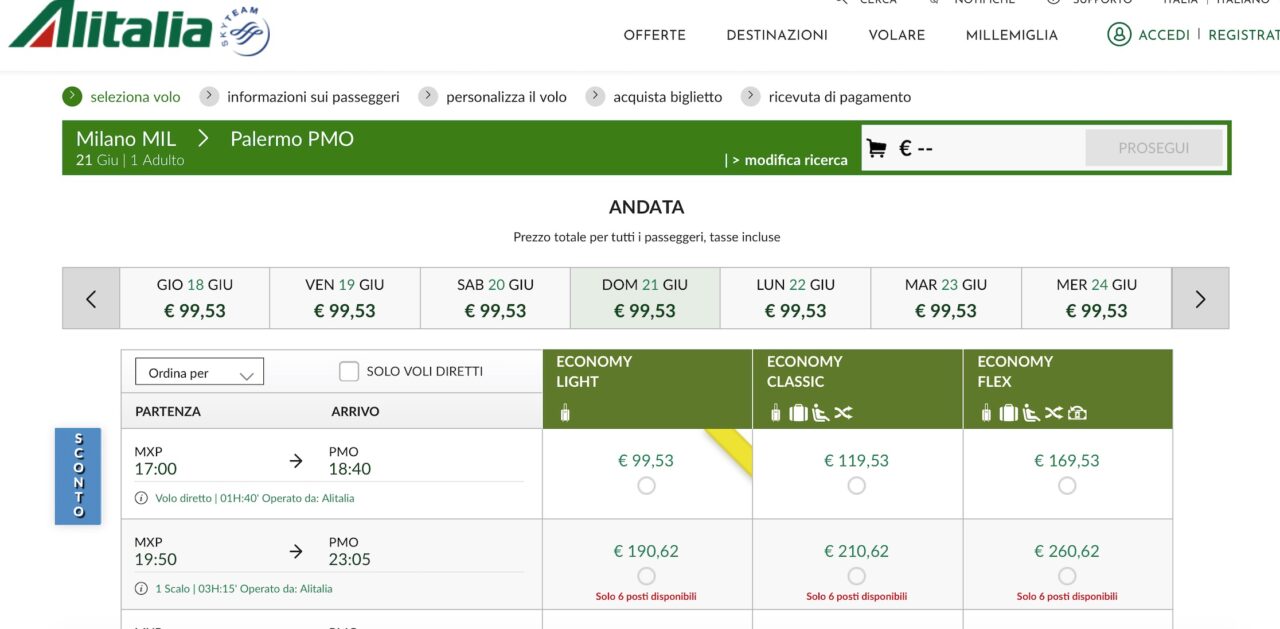Viewport: 1280px width, 629px height.
Task: Select the €260,62 Economy Flex fare
Action: 1067,576
